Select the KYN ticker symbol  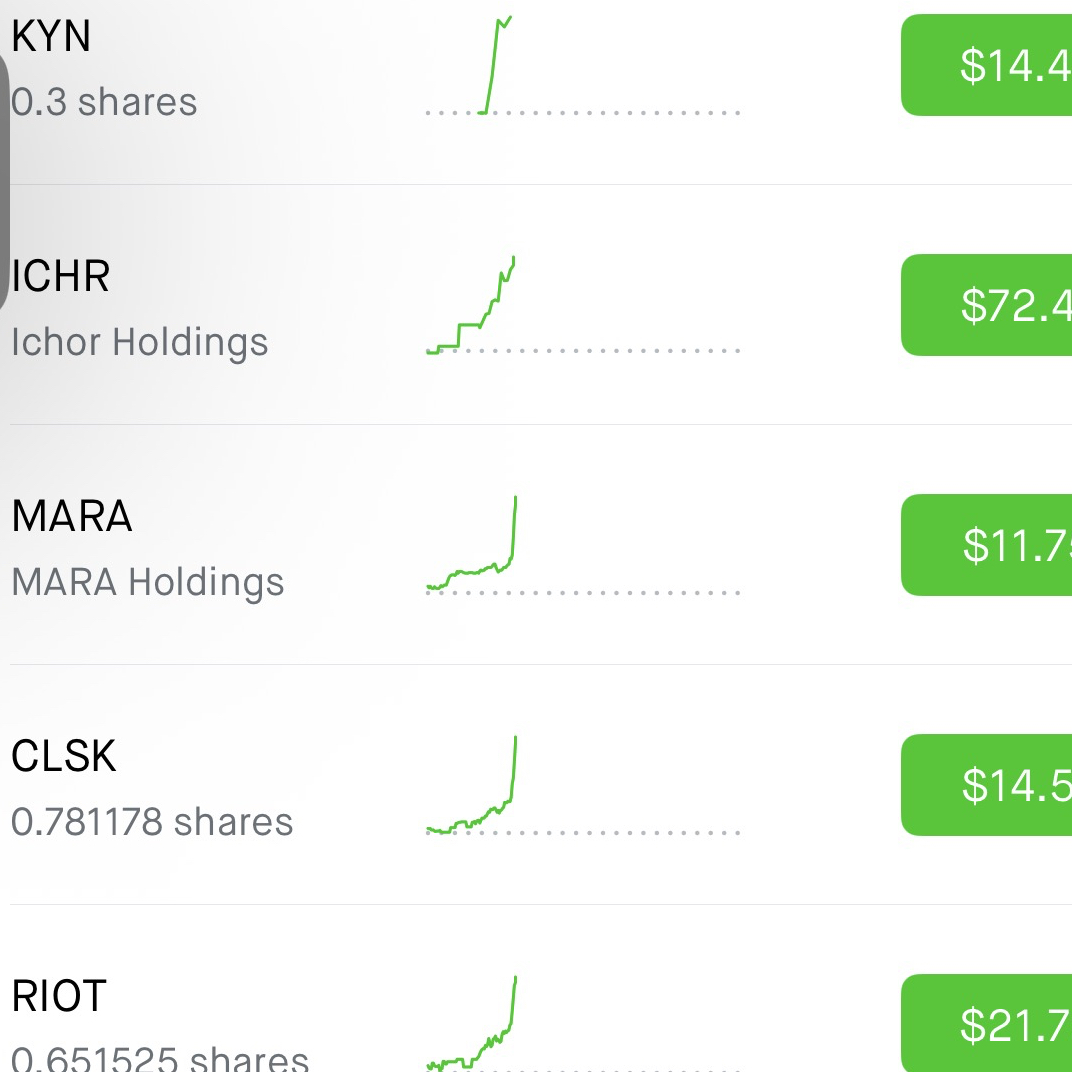click(51, 36)
